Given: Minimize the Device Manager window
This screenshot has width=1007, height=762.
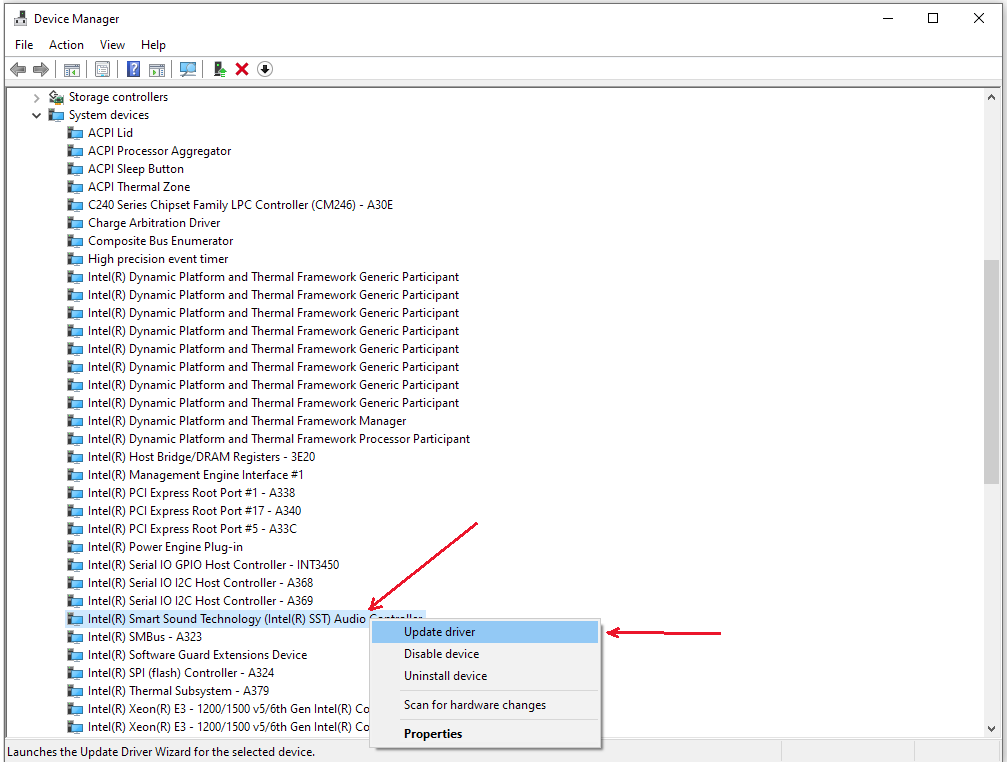Looking at the screenshot, I should coord(888,18).
